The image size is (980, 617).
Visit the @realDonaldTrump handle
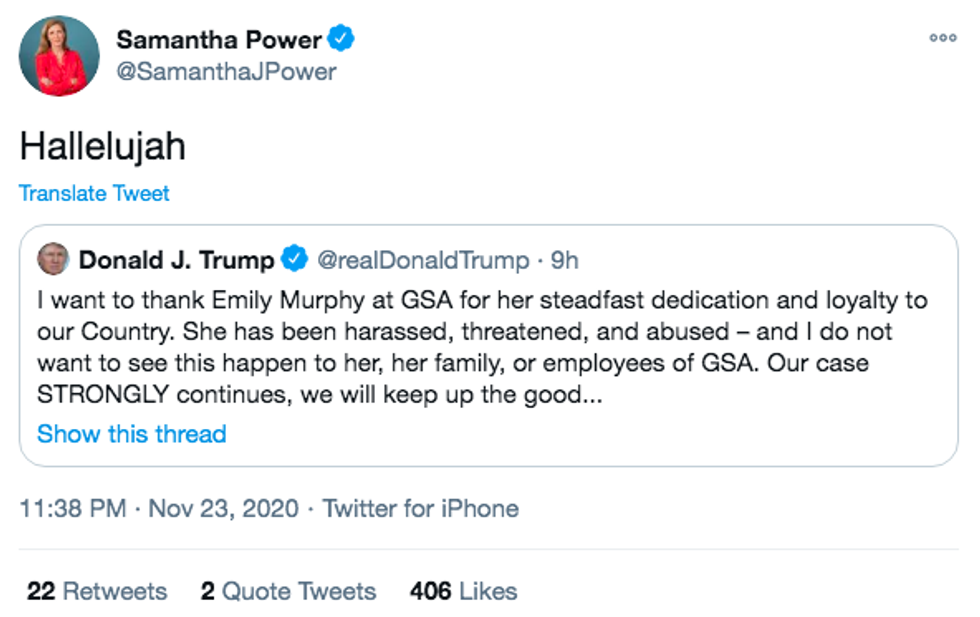pos(422,260)
